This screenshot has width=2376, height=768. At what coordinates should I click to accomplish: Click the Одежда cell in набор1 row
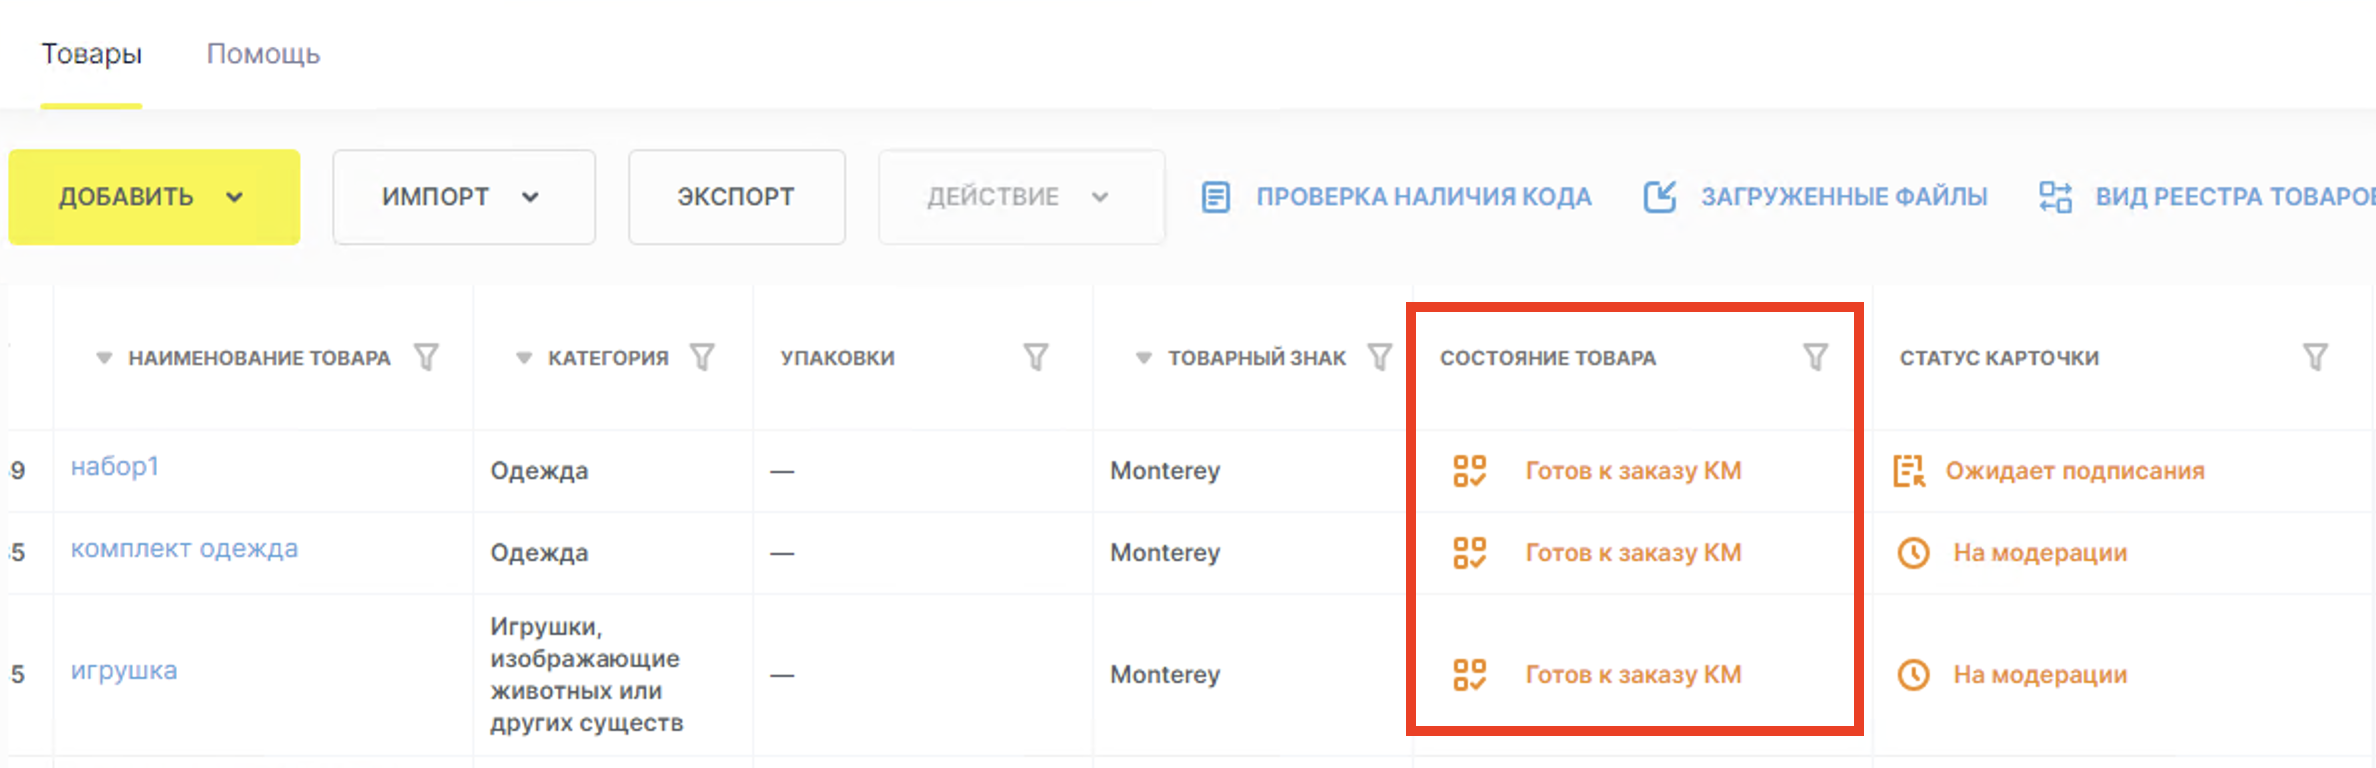pyautogui.click(x=539, y=471)
